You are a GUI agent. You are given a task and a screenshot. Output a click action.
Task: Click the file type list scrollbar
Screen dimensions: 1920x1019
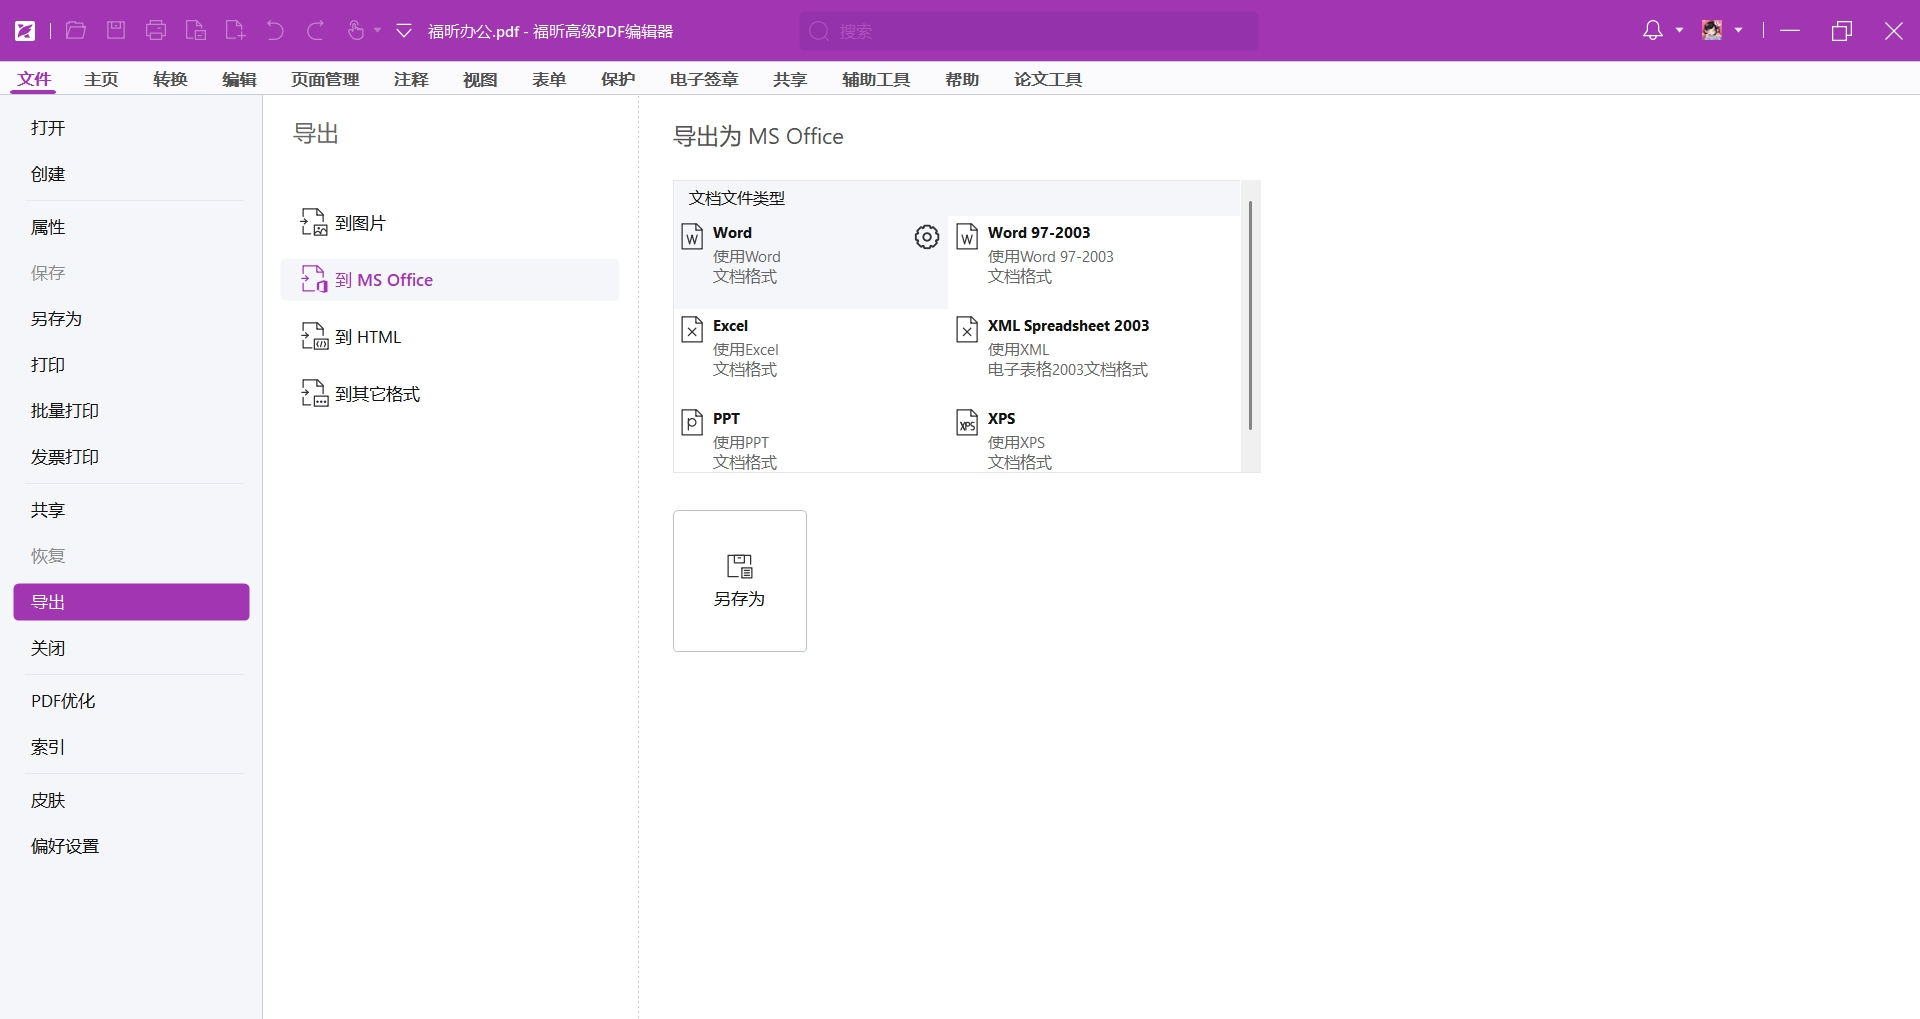coord(1250,315)
